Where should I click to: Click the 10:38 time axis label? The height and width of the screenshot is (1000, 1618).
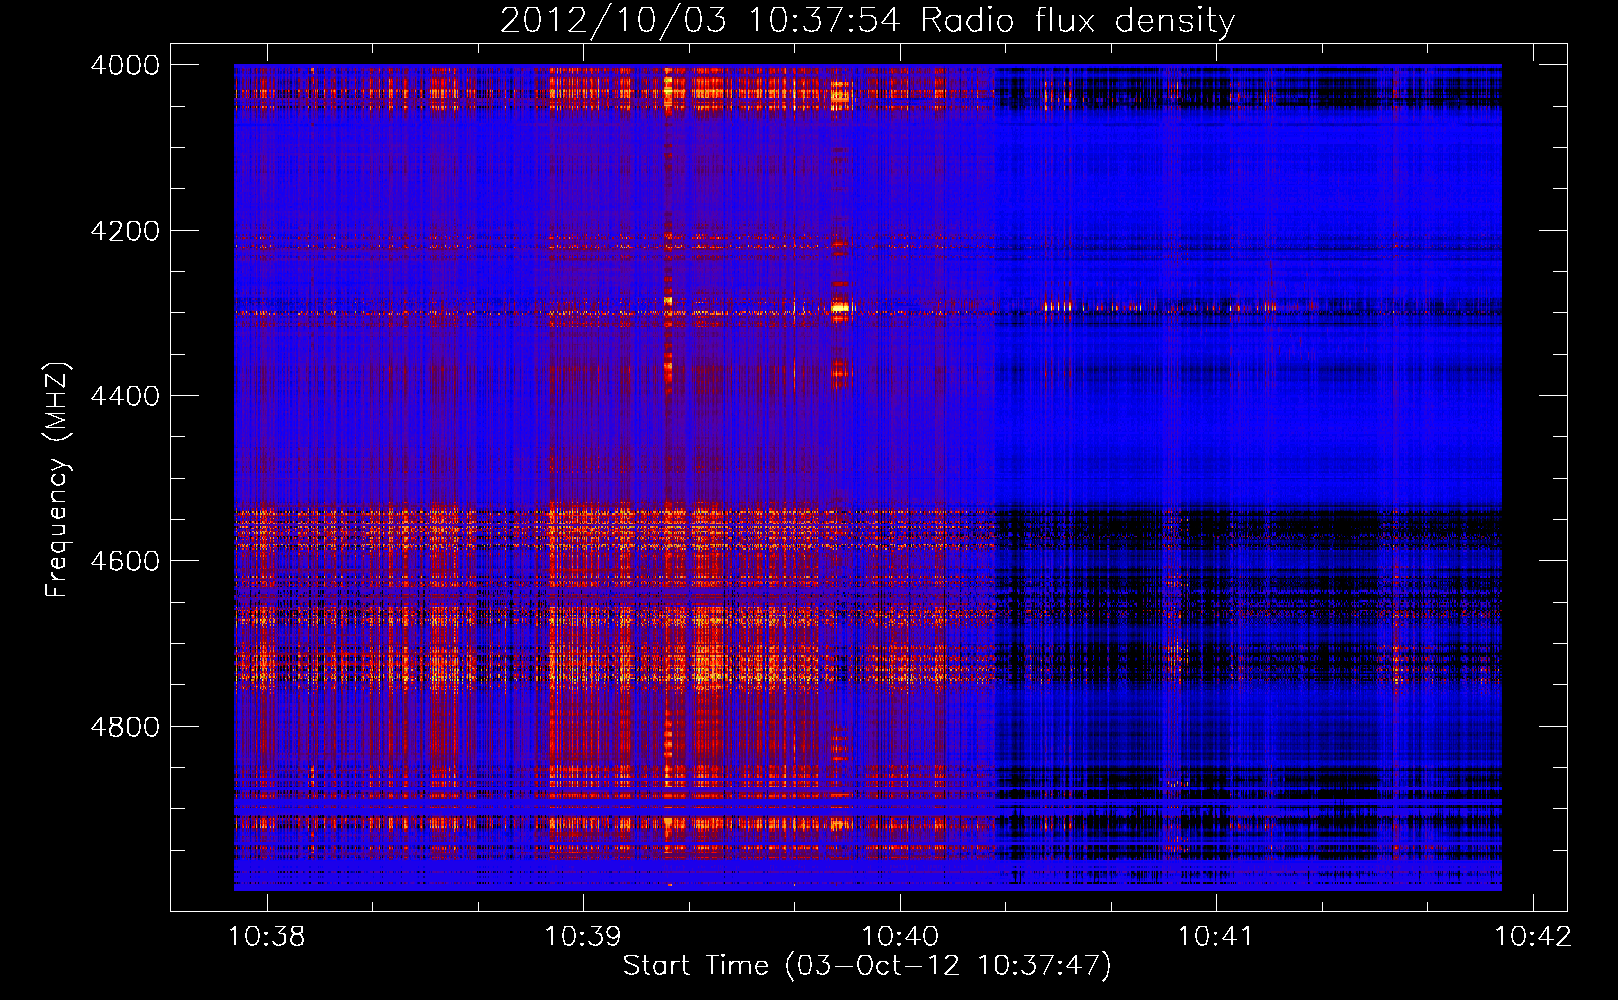pos(267,936)
